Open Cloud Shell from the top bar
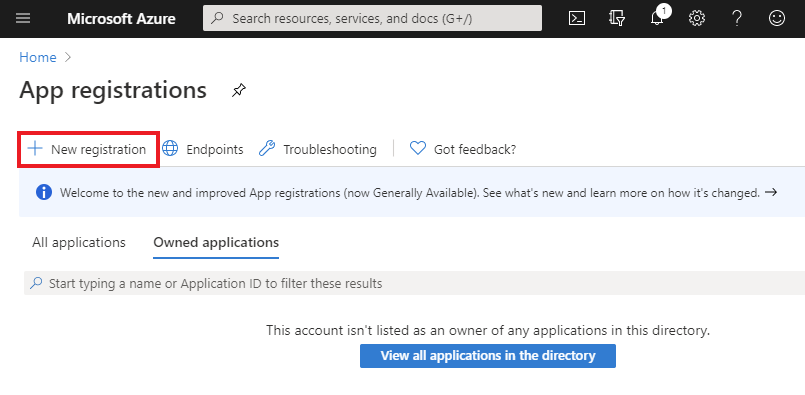This screenshot has height=395, width=805. tap(577, 18)
